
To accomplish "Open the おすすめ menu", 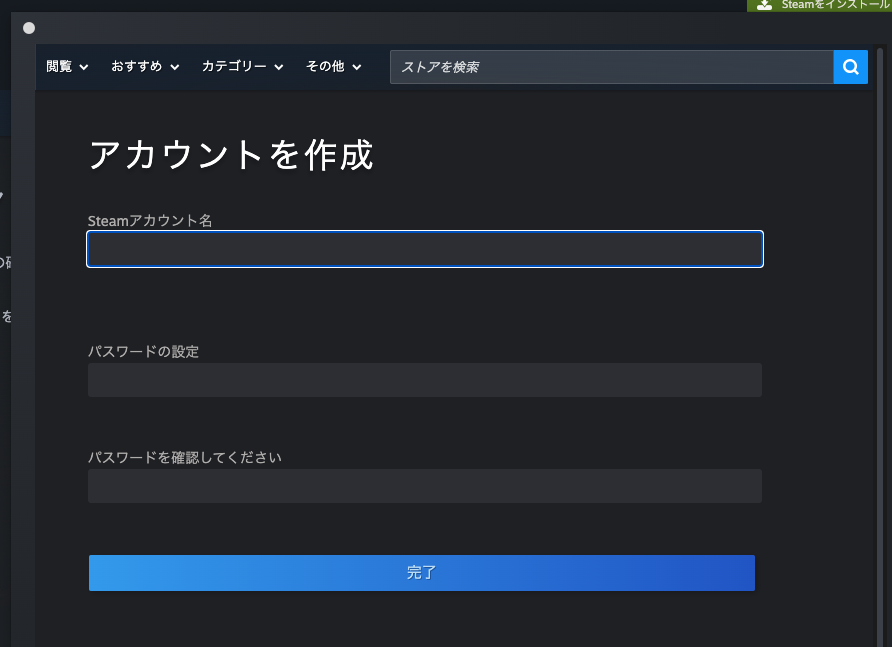I will 137,67.
